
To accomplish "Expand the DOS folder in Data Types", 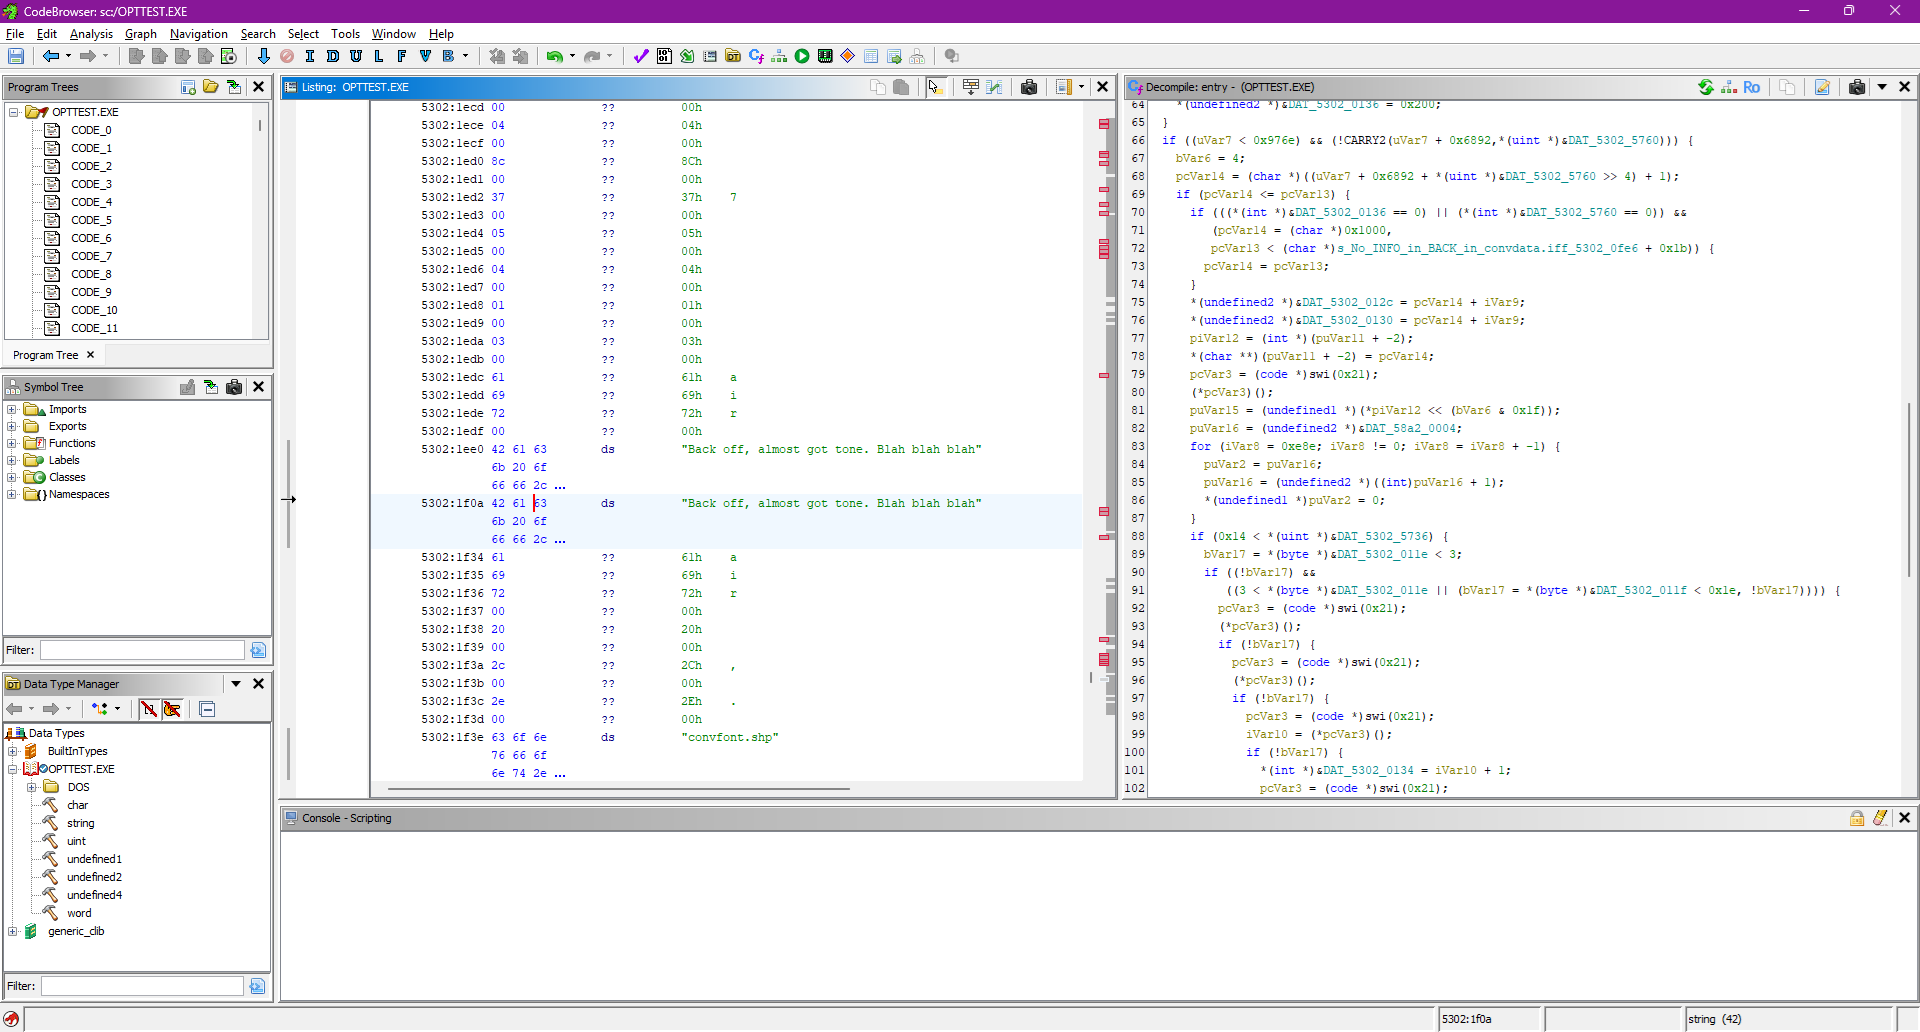I will [x=31, y=787].
